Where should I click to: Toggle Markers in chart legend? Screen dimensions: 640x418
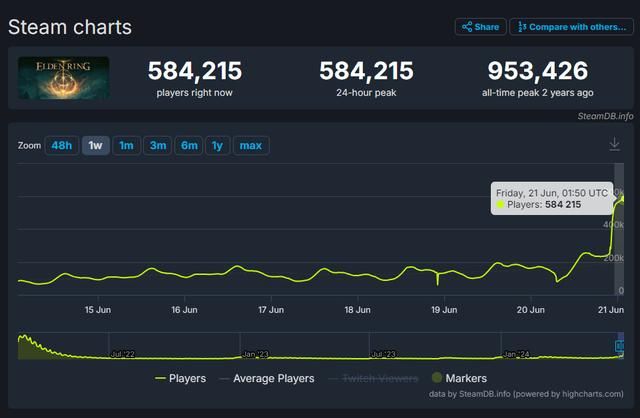tap(463, 379)
